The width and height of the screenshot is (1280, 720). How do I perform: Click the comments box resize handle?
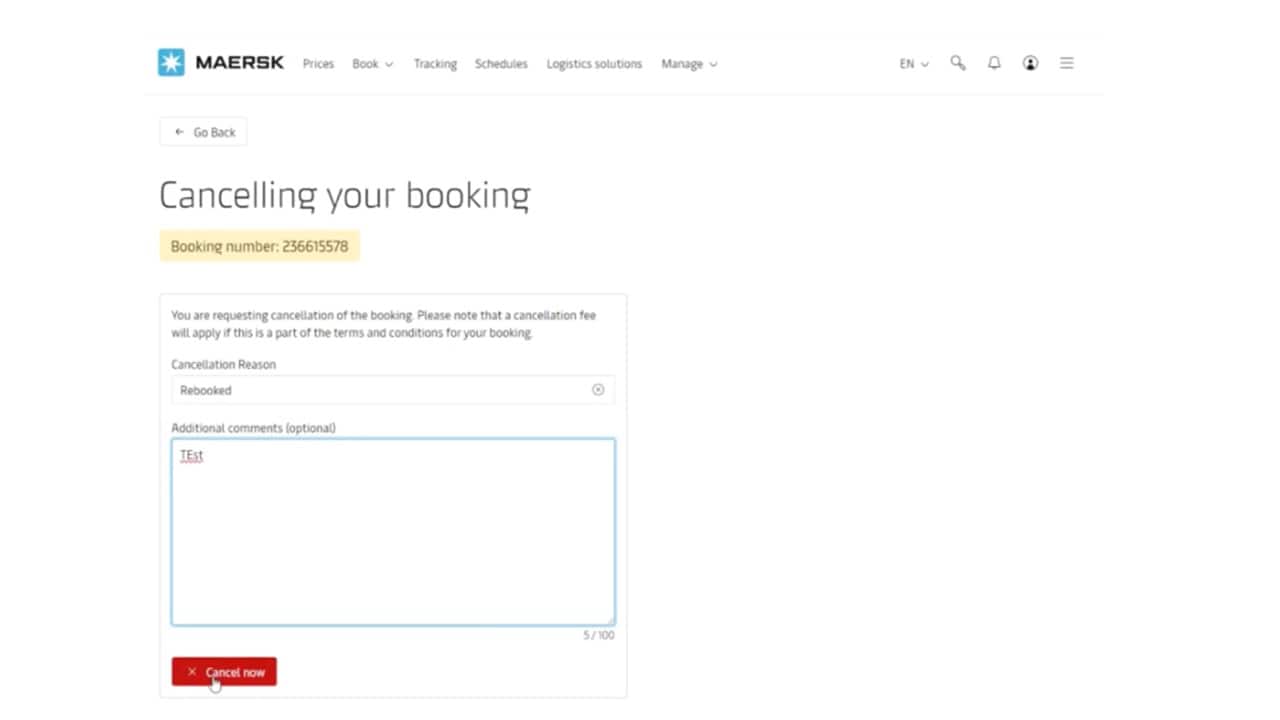pos(610,621)
